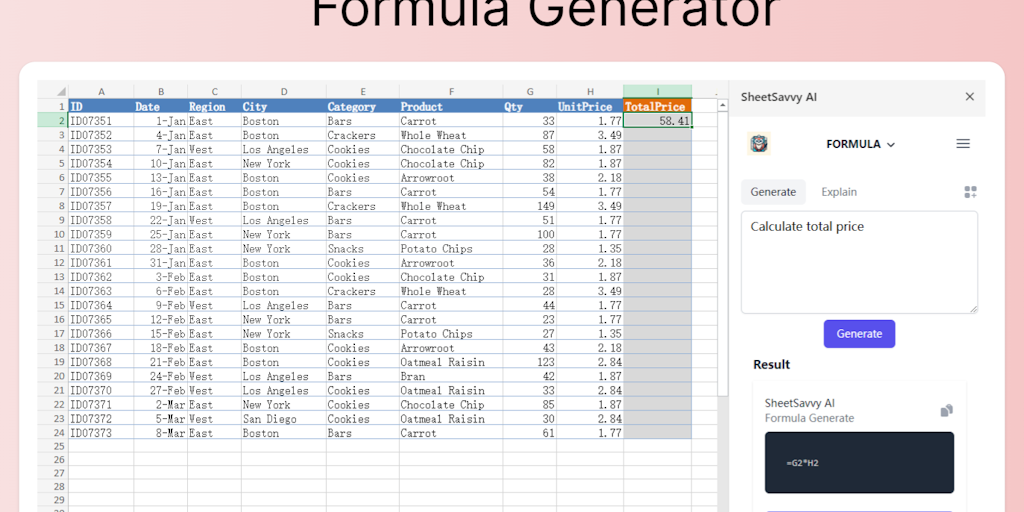This screenshot has height=512, width=1024.
Task: Click the ID07360 cell
Action: 101,248
